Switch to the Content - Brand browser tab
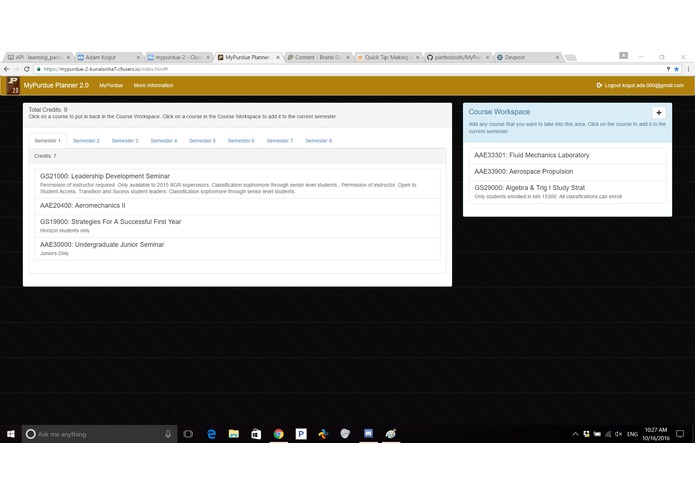Viewport: 695px width, 494px height. point(318,57)
